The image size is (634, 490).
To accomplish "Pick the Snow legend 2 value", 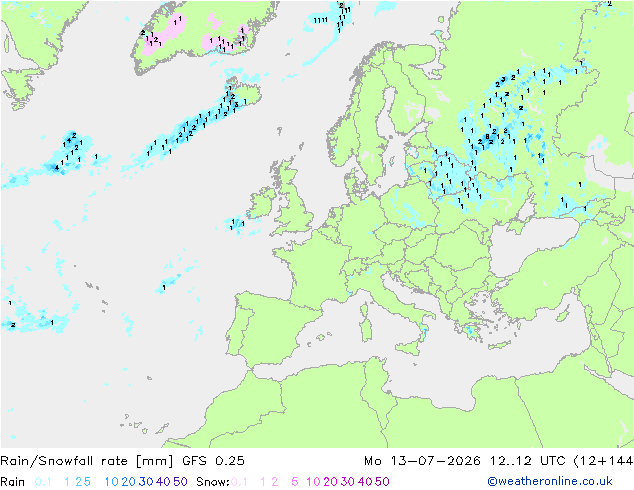I will pos(275,482).
